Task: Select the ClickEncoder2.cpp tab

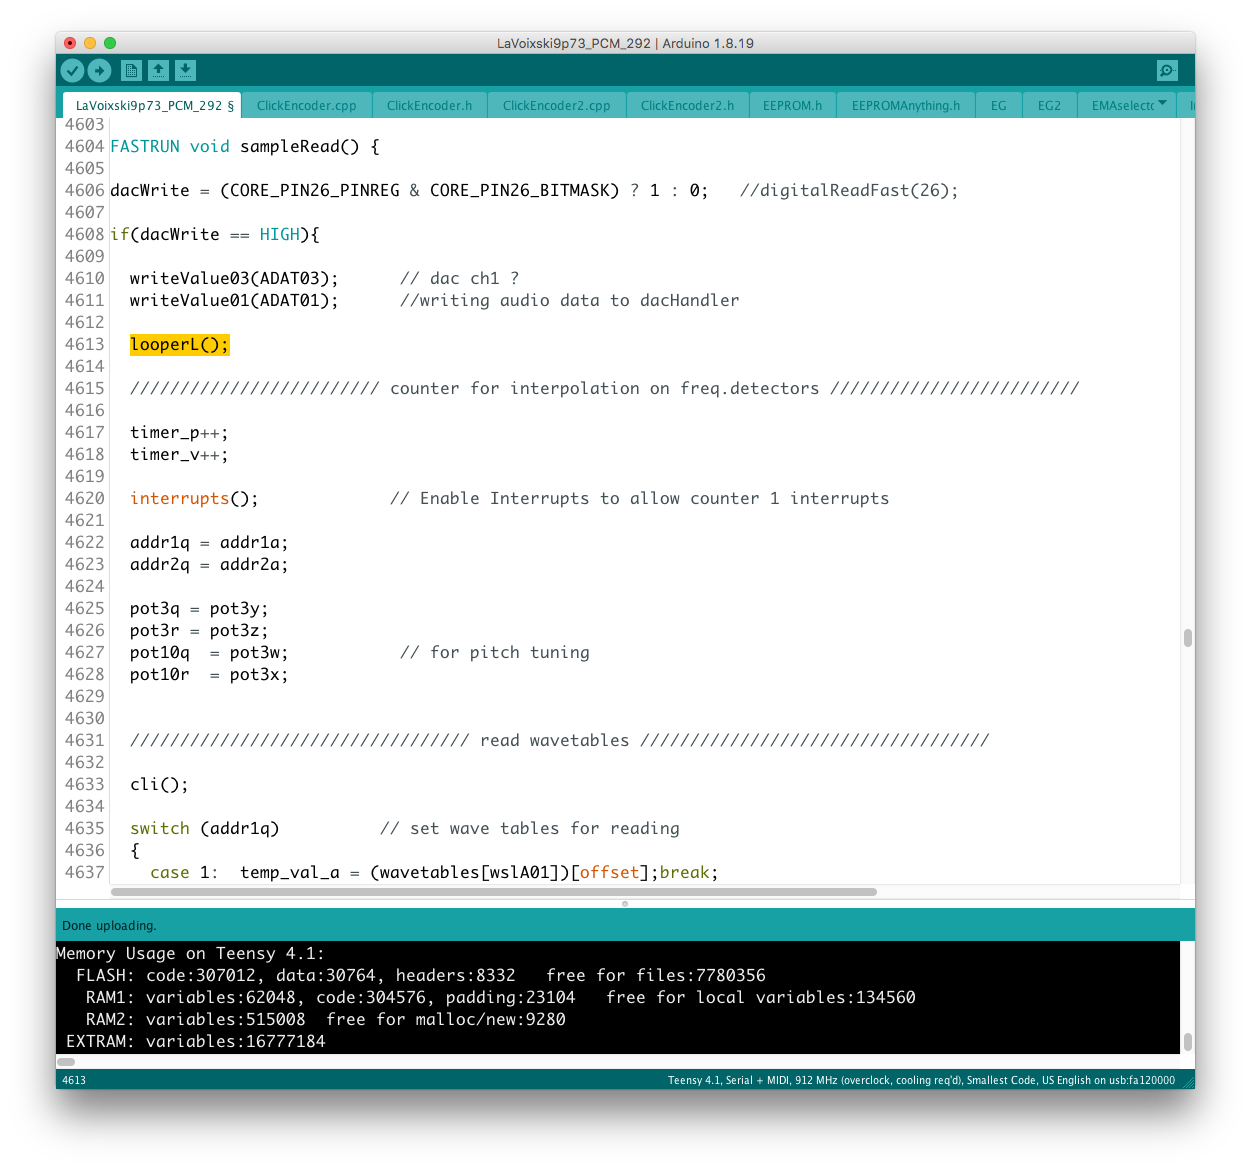Action: click(x=556, y=105)
